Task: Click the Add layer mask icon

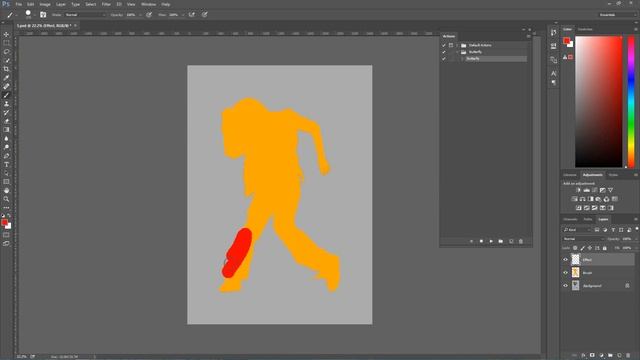Action: (592, 356)
